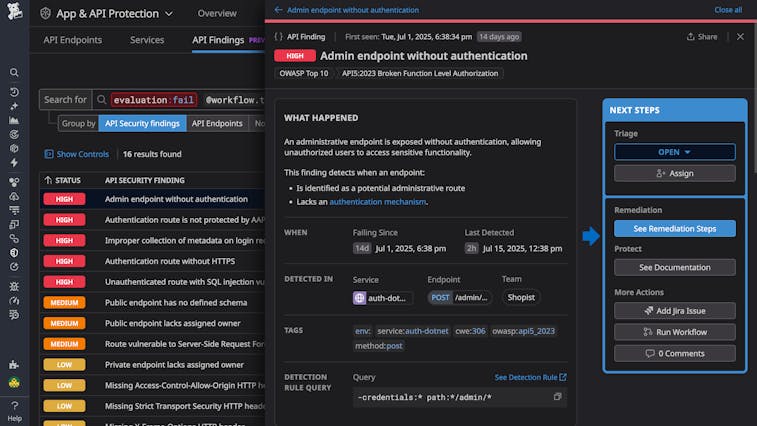This screenshot has height=426, width=757.
Task: Copy the detection rule query
Action: point(557,397)
